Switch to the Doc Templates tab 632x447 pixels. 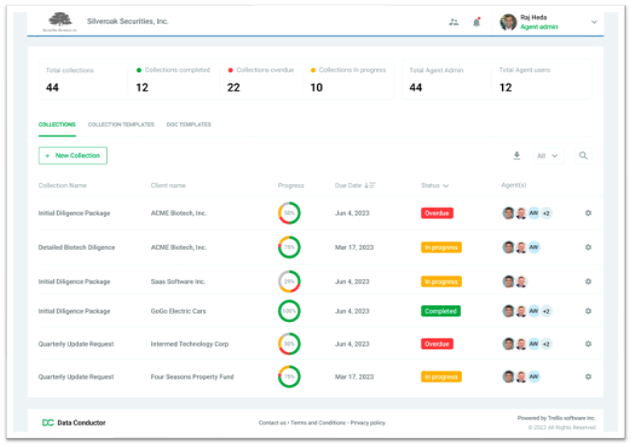tap(189, 125)
